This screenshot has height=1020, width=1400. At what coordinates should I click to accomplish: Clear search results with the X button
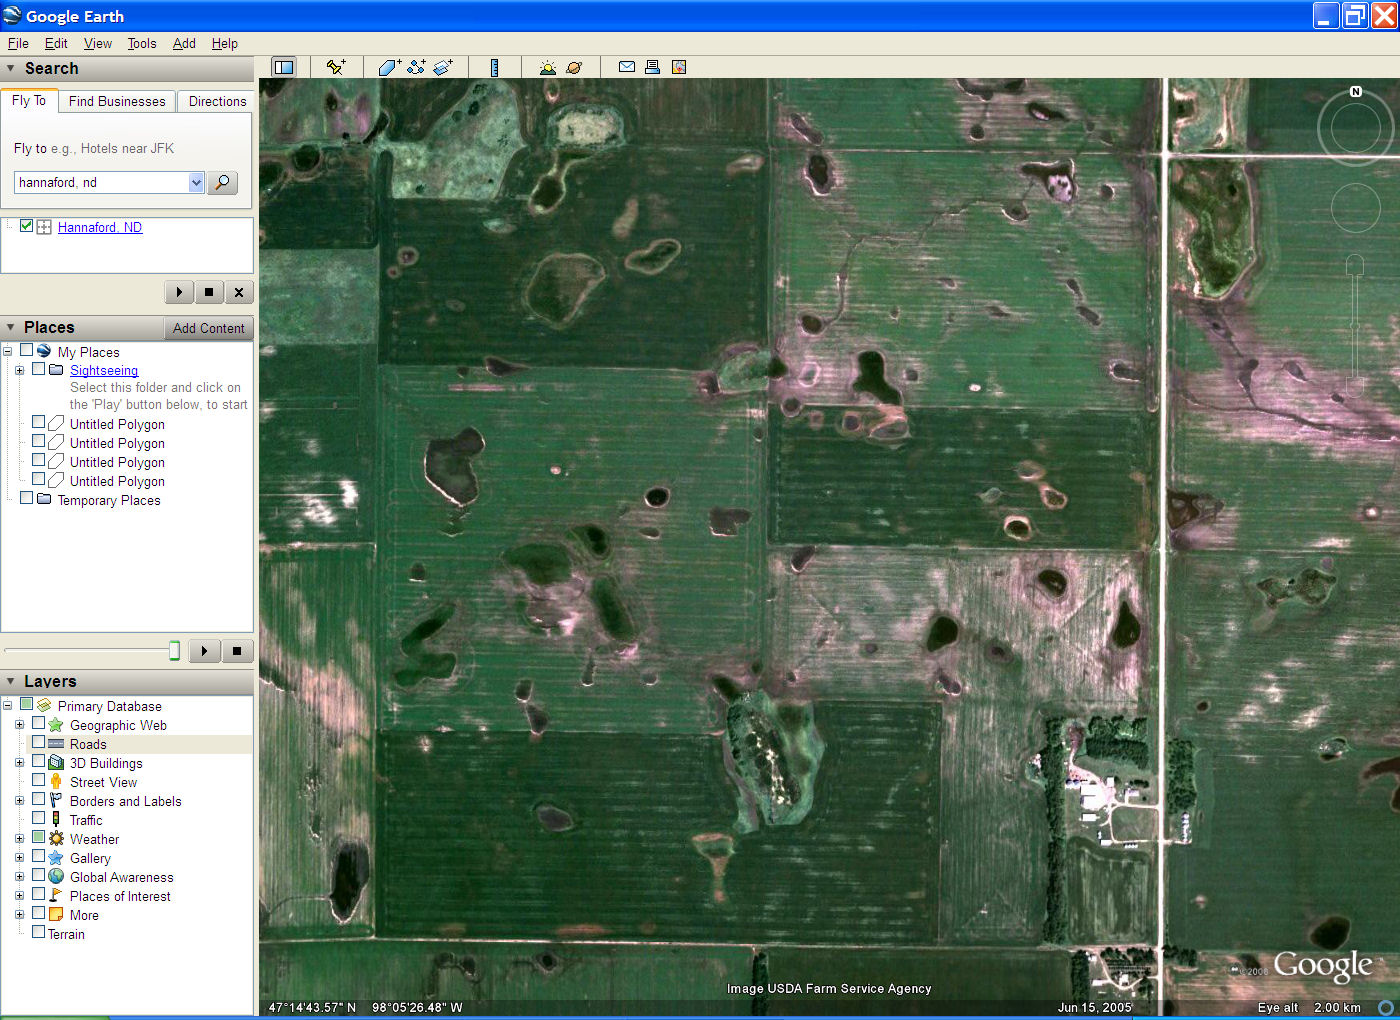[238, 292]
